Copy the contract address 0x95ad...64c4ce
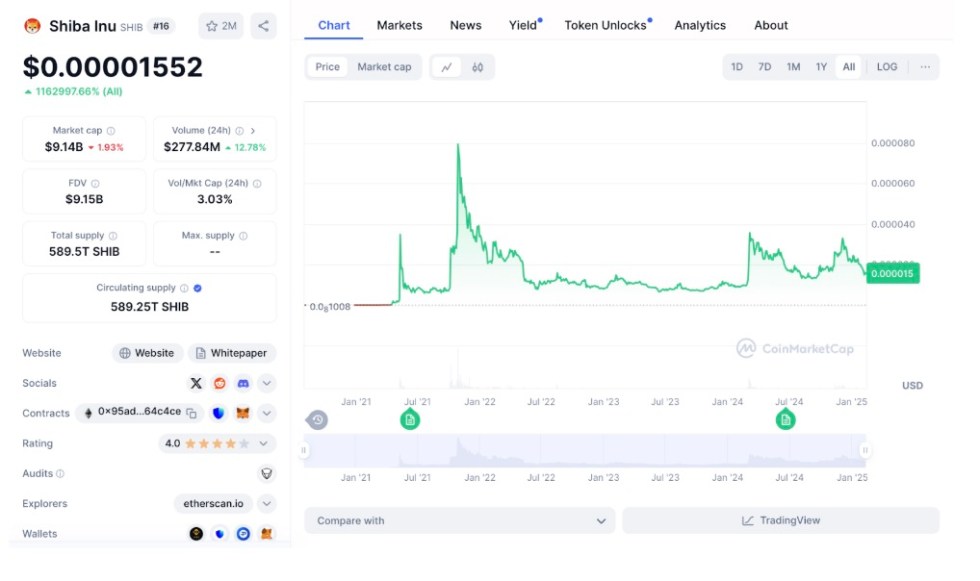980x581 pixels. [x=191, y=413]
